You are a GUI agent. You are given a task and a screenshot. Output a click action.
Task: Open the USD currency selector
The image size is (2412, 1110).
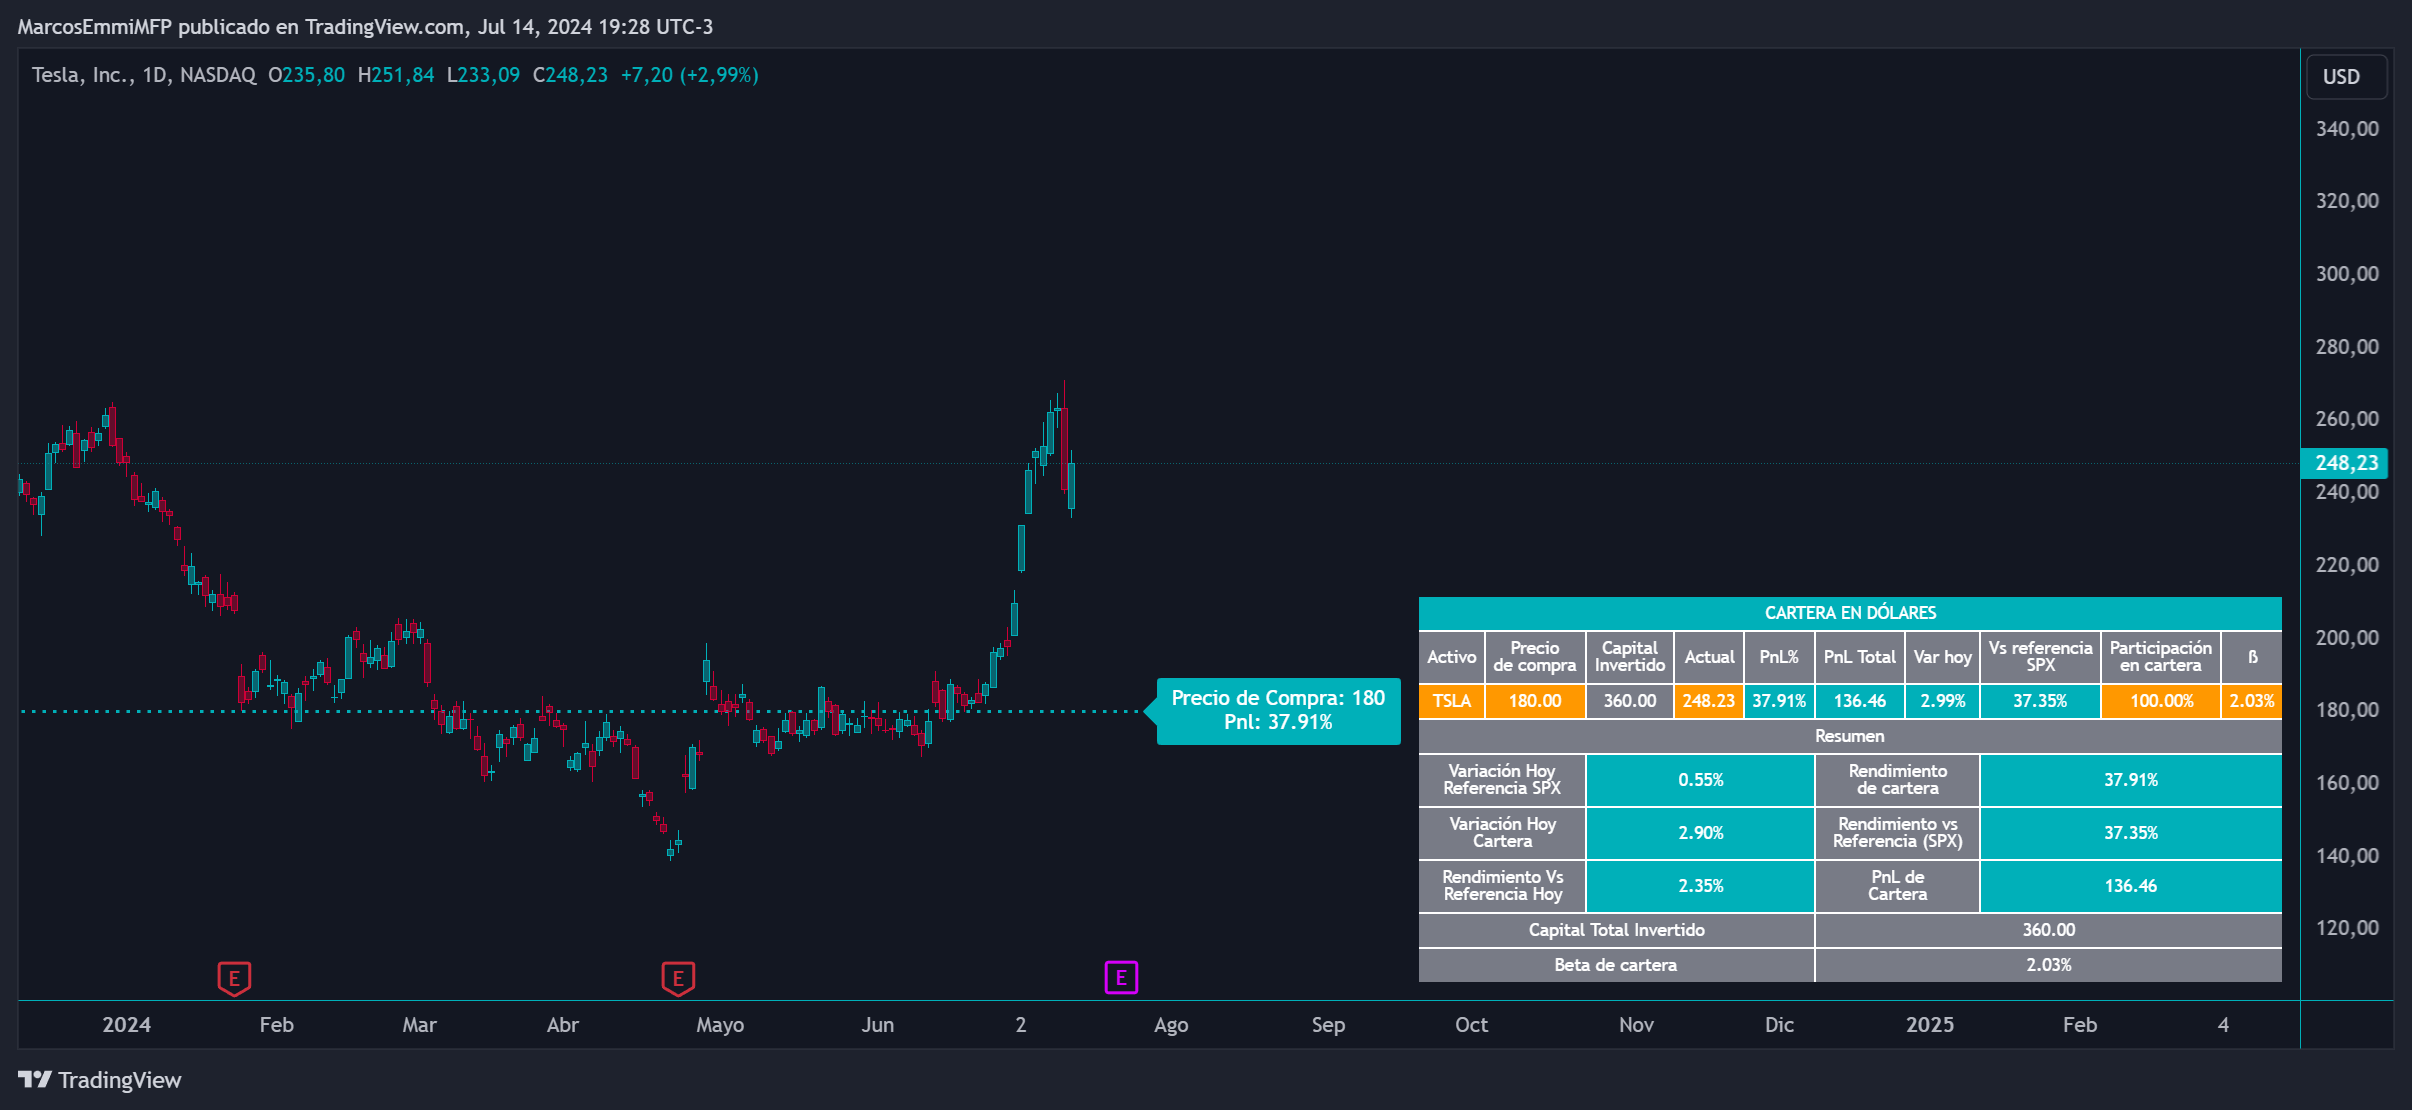tap(2346, 77)
